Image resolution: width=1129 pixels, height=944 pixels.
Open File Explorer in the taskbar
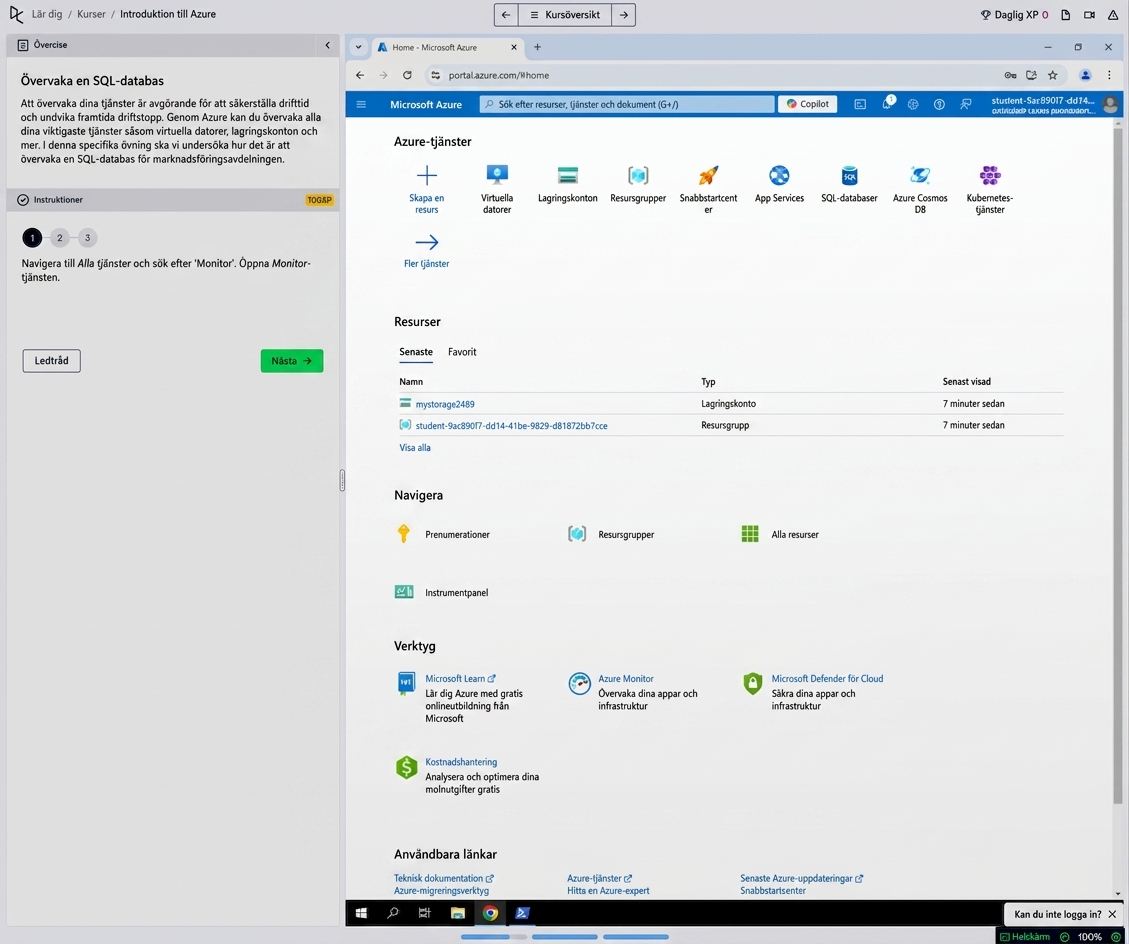(x=457, y=913)
